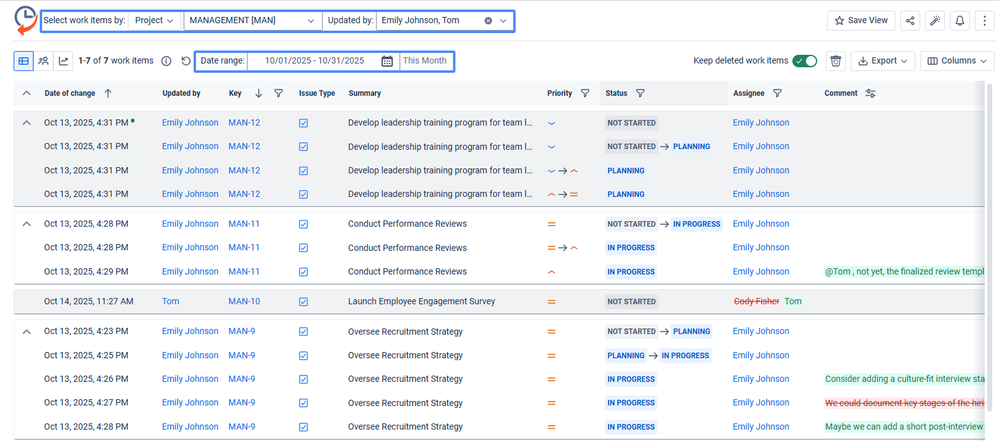Click the Save View button
The image size is (999, 441).
(861, 20)
